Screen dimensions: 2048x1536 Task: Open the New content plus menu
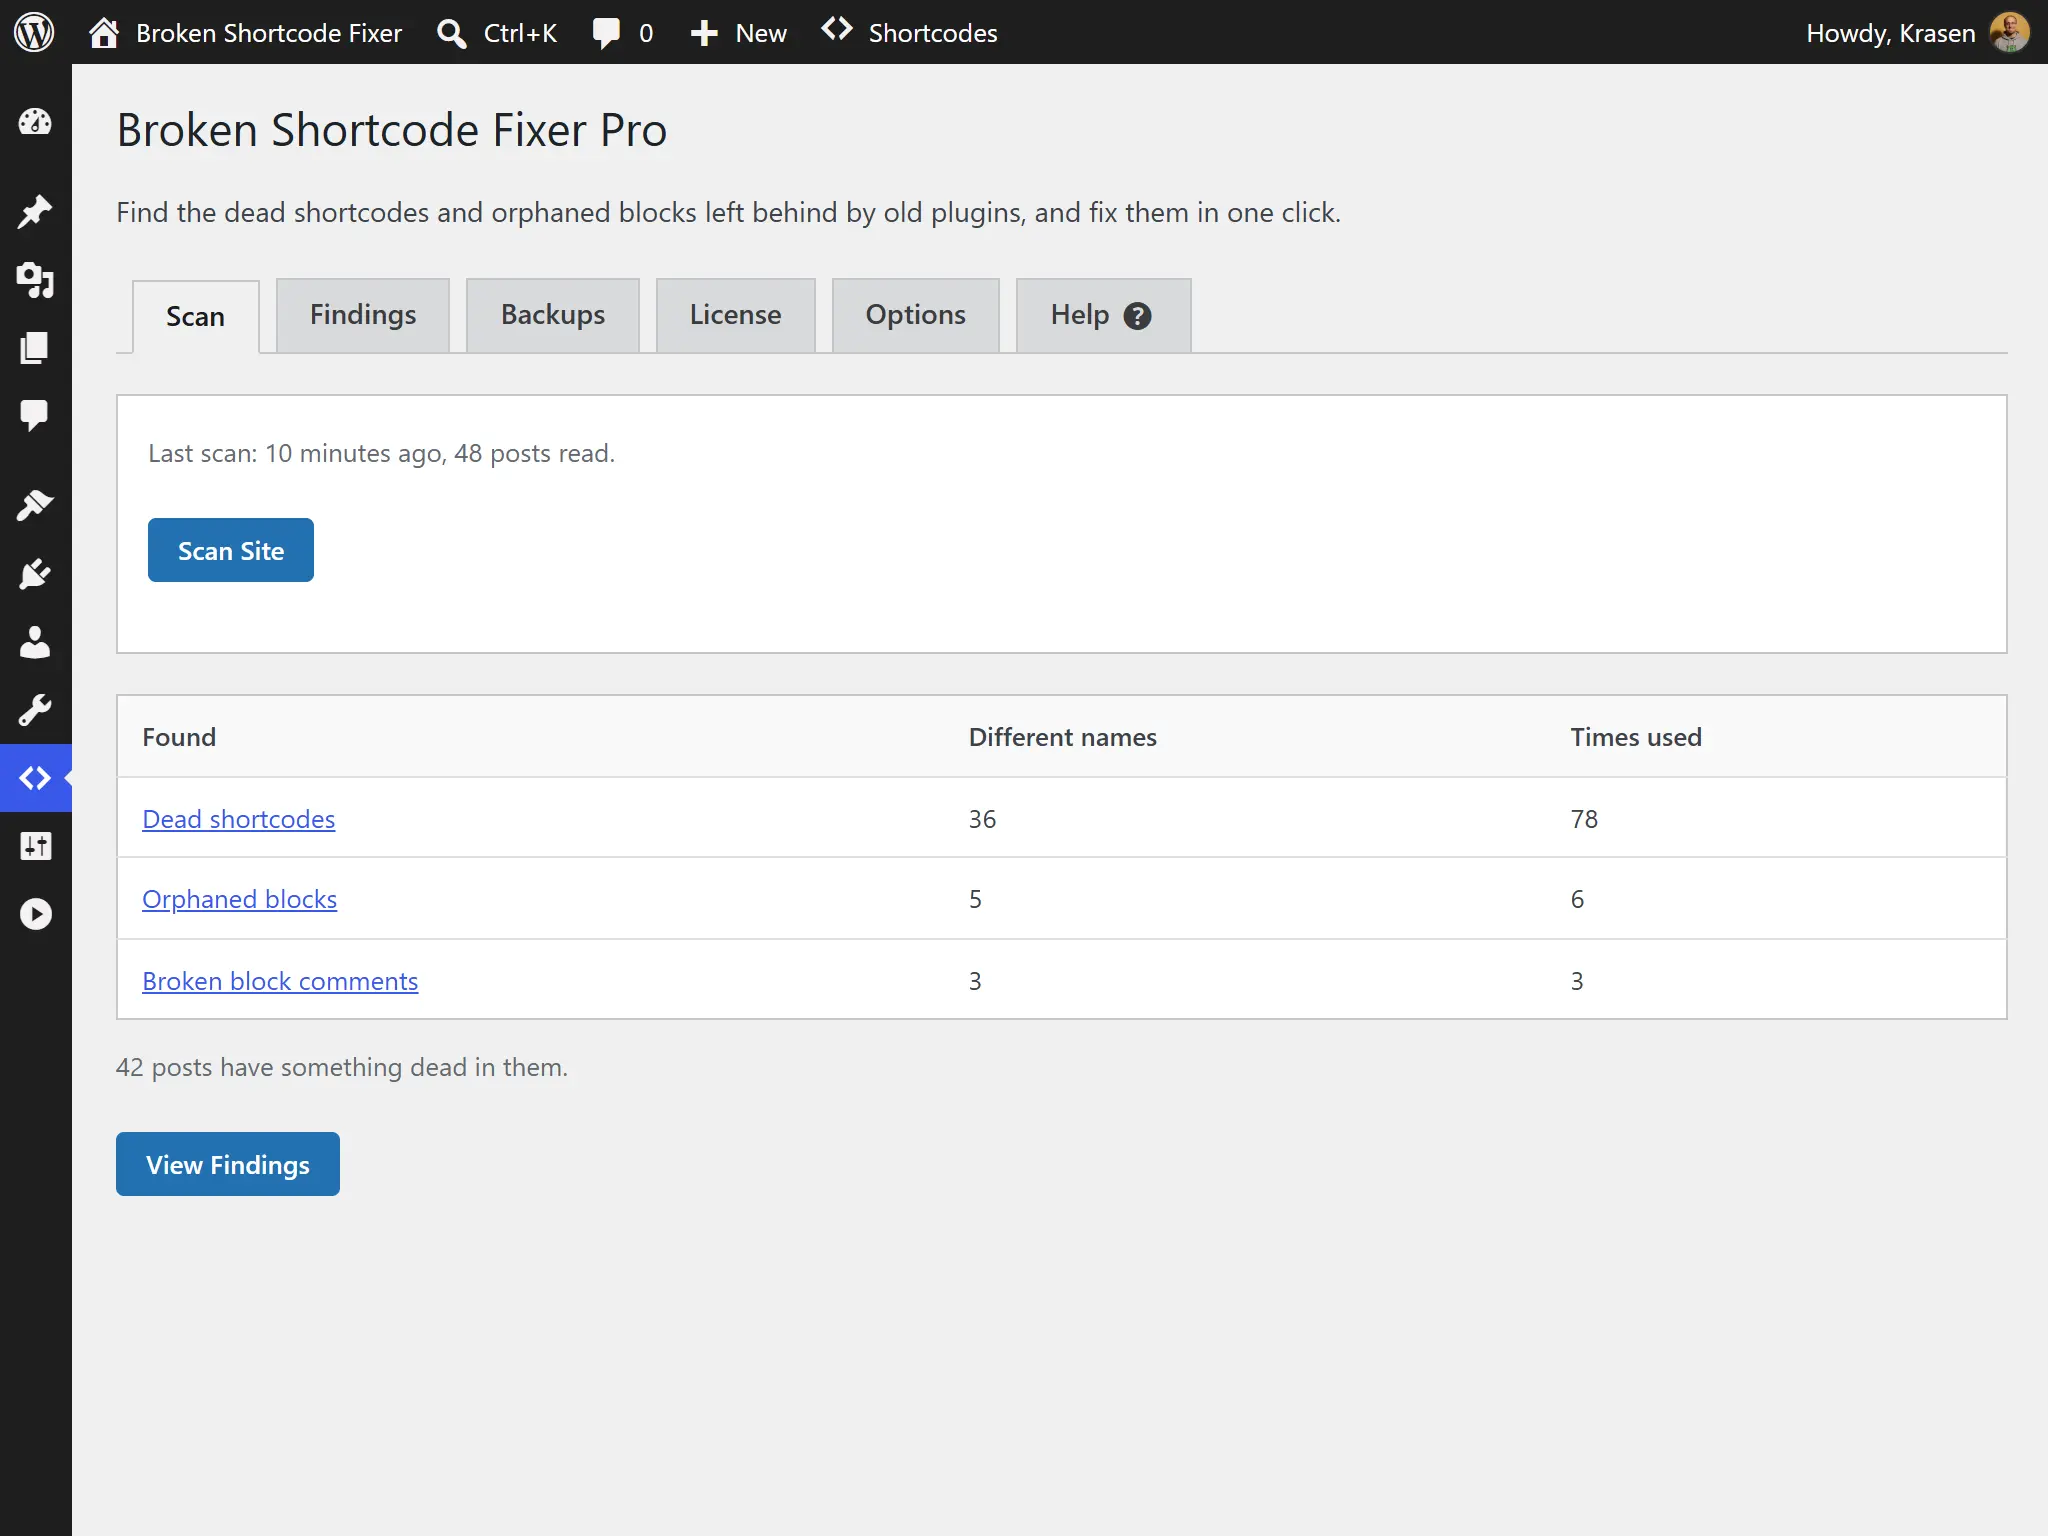[738, 33]
